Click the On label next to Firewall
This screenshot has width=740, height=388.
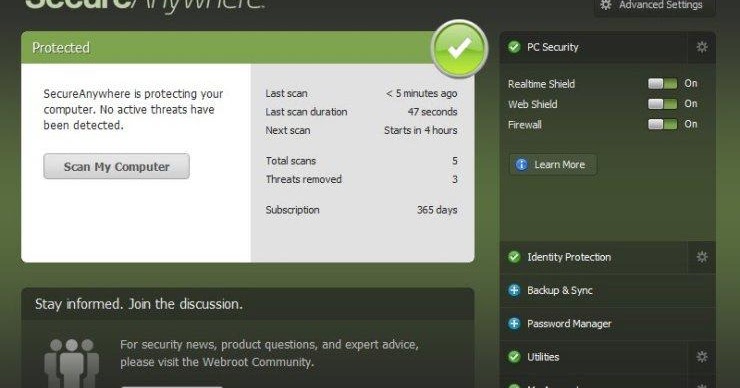(x=691, y=124)
